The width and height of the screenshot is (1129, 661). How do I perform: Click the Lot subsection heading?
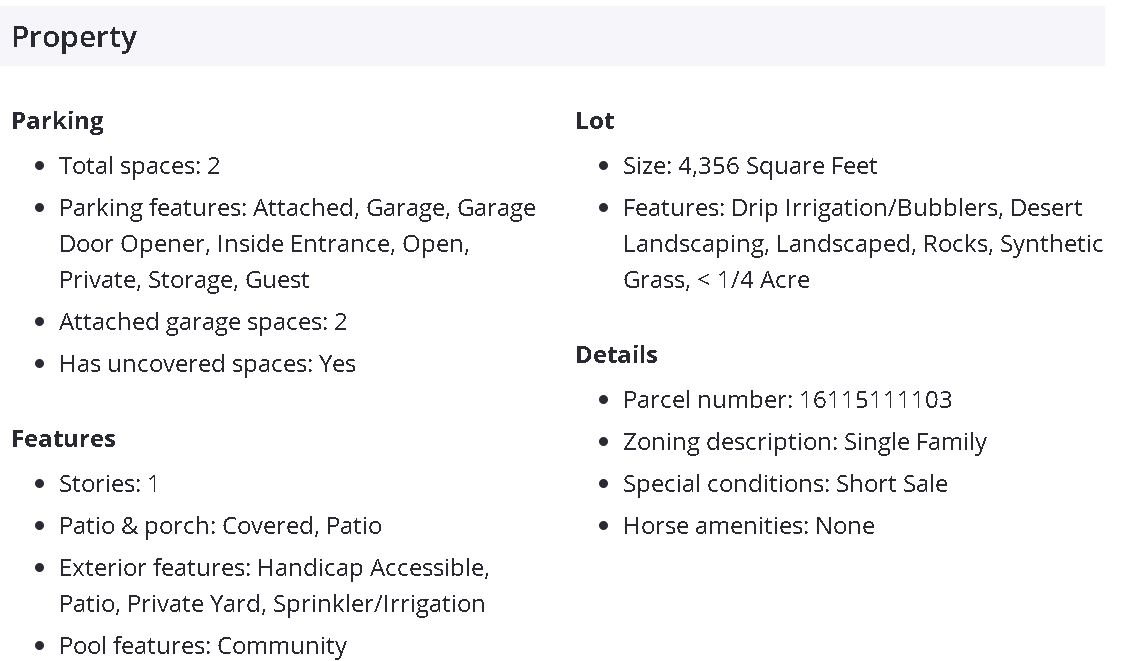pyautogui.click(x=595, y=121)
